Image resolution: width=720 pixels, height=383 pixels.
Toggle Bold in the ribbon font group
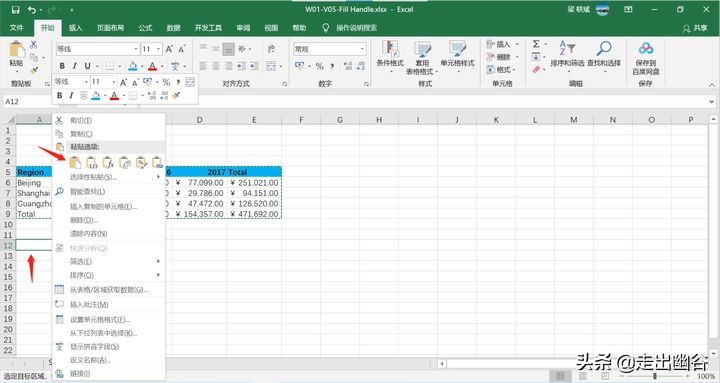pyautogui.click(x=62, y=66)
